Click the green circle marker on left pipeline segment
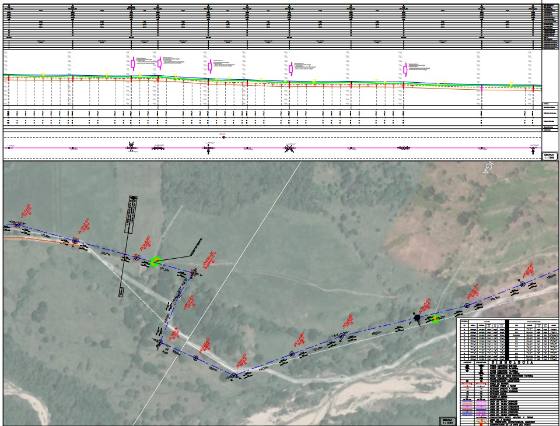Screen dimensions: 560x426 pyautogui.click(x=155, y=262)
